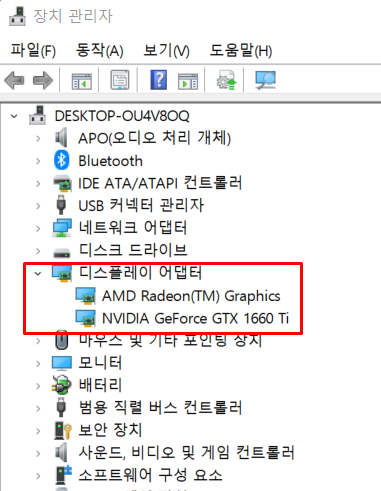
Task: Select the DESKTOP-OU4V8OQ label
Action: 122,116
